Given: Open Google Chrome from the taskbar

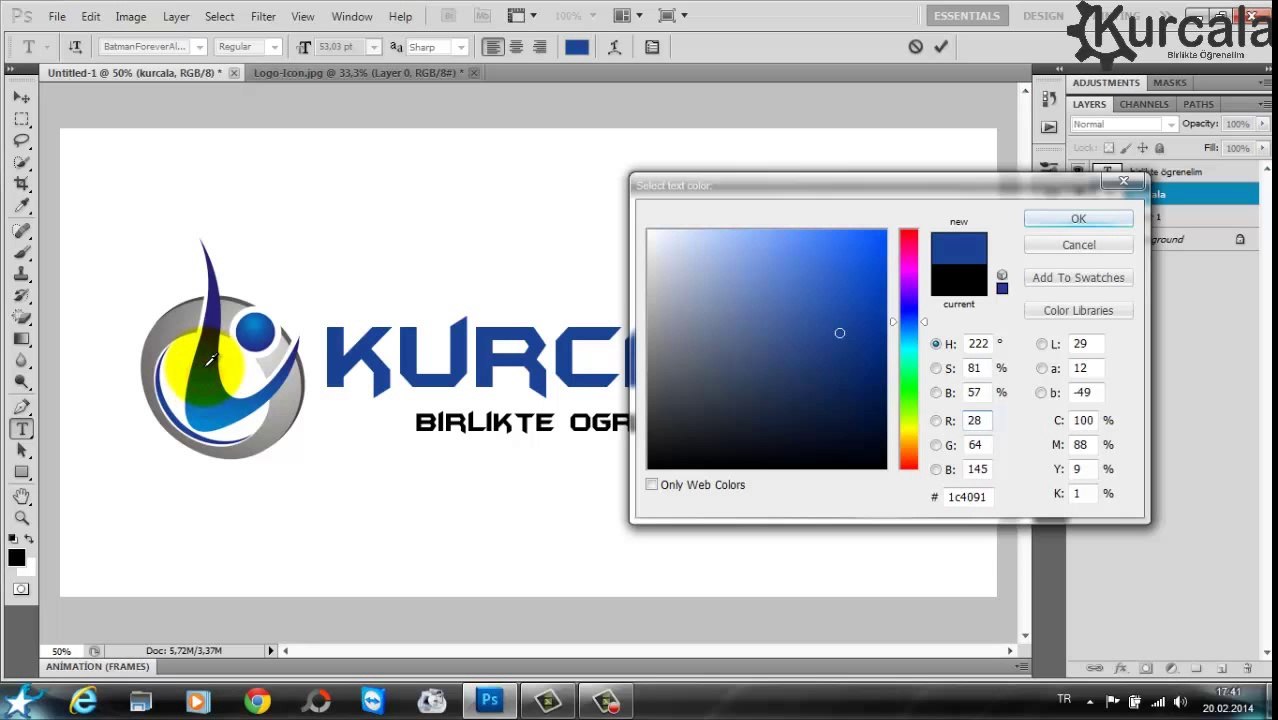Looking at the screenshot, I should coord(257,701).
